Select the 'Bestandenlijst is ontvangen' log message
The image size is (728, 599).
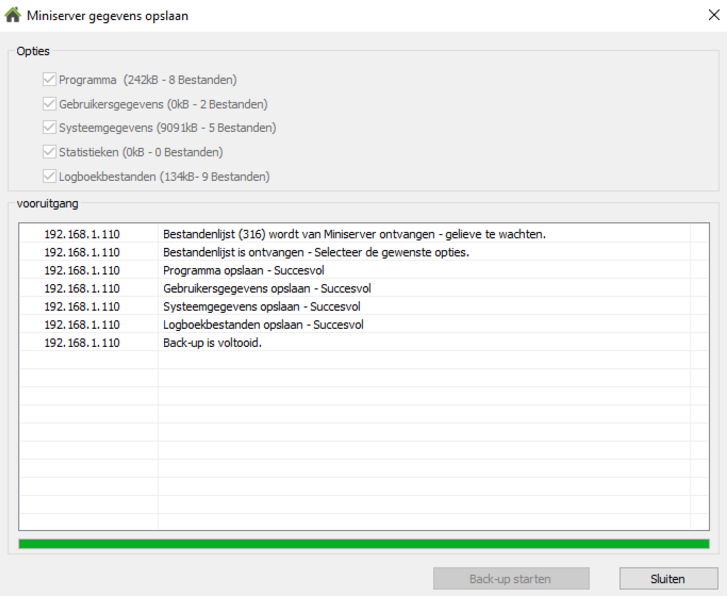point(315,252)
